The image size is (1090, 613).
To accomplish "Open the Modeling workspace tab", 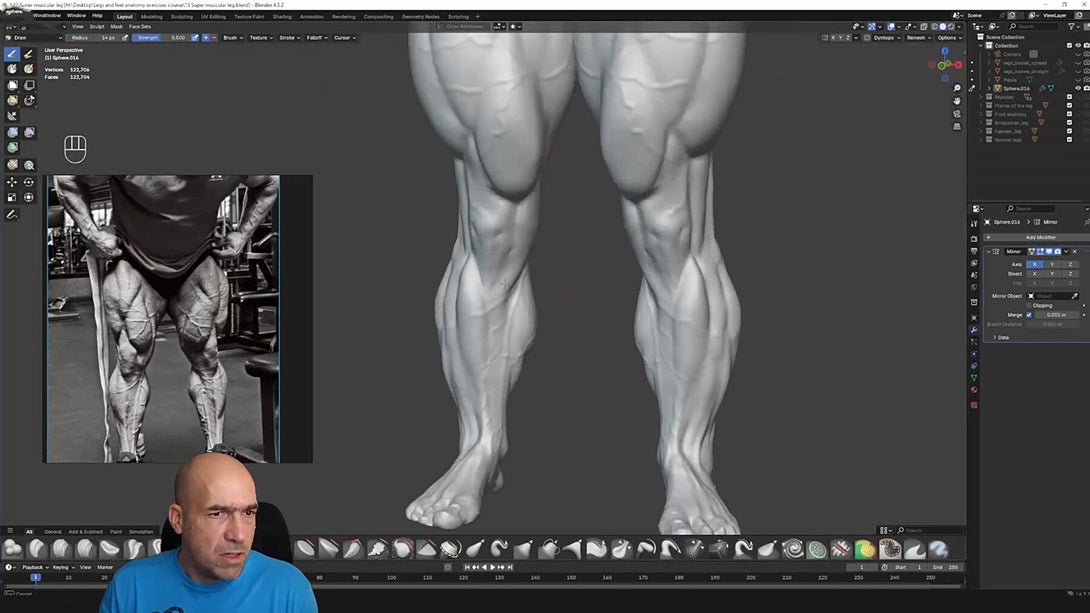I will 152,17.
